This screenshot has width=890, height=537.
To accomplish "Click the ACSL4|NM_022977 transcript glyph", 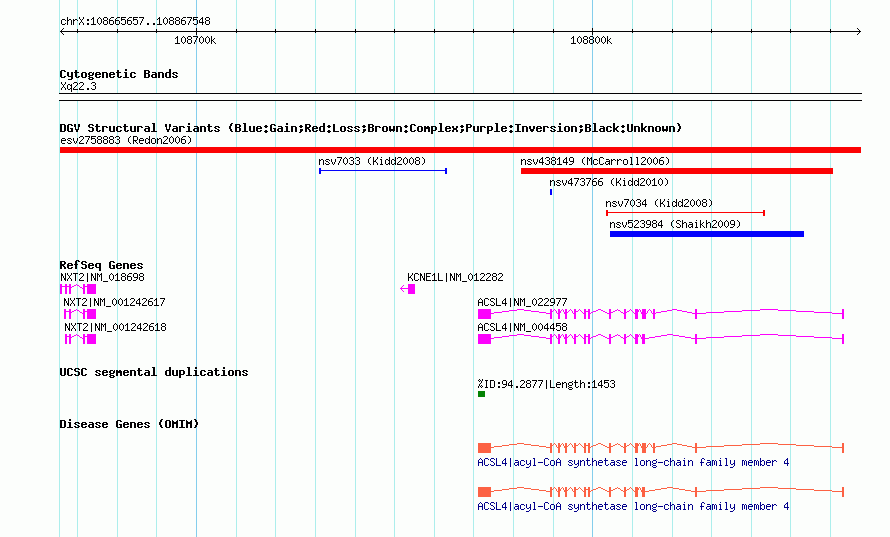I will point(661,314).
